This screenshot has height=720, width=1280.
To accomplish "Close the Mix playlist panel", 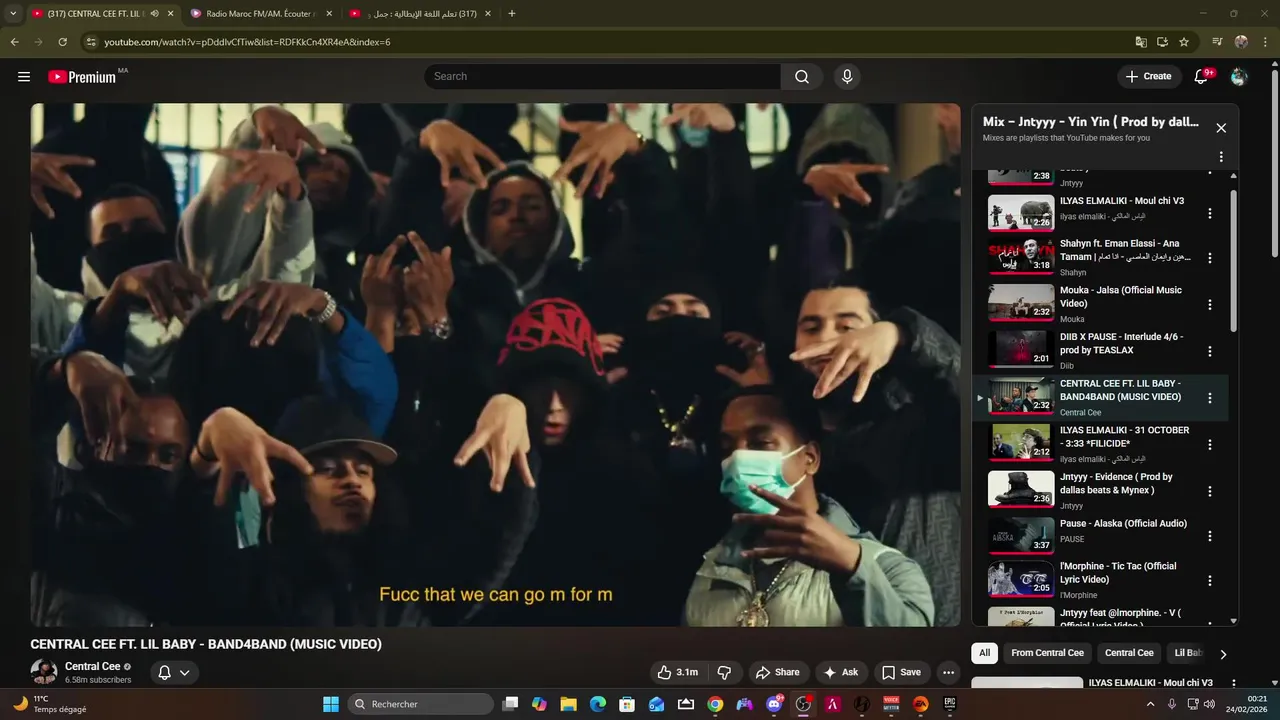I will (1221, 128).
